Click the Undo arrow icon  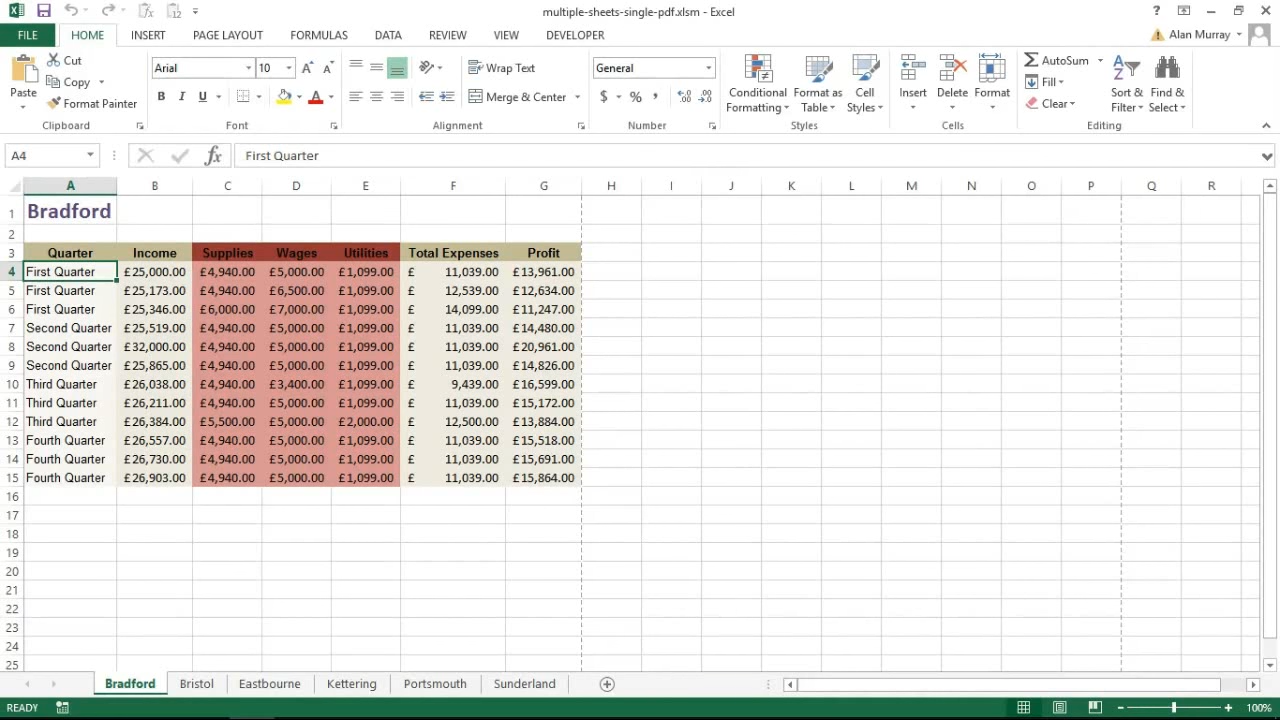[x=70, y=11]
